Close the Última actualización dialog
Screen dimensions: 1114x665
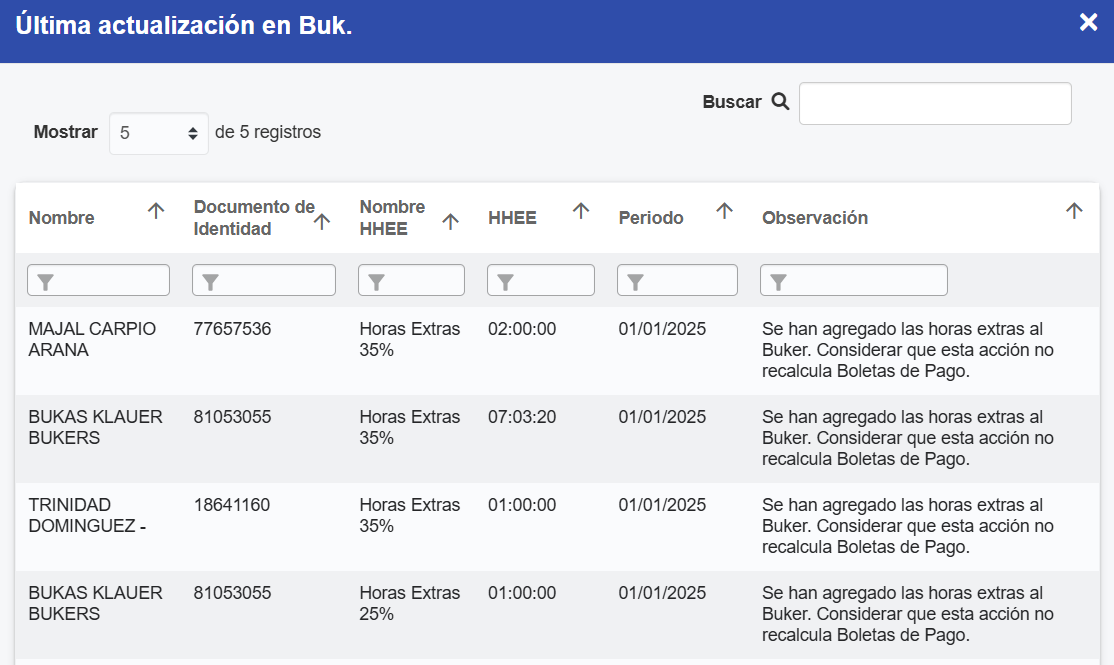1088,23
